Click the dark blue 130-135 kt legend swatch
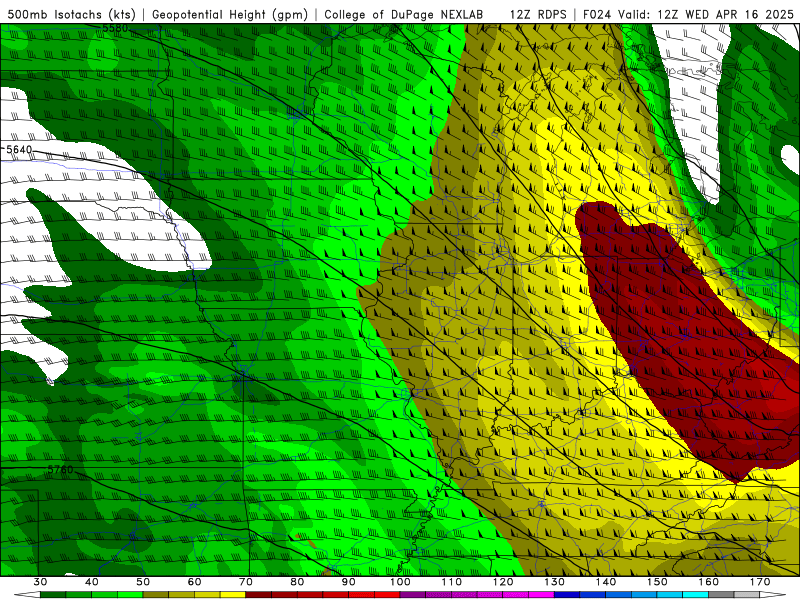Viewport: 800px width, 600px height. [567, 595]
